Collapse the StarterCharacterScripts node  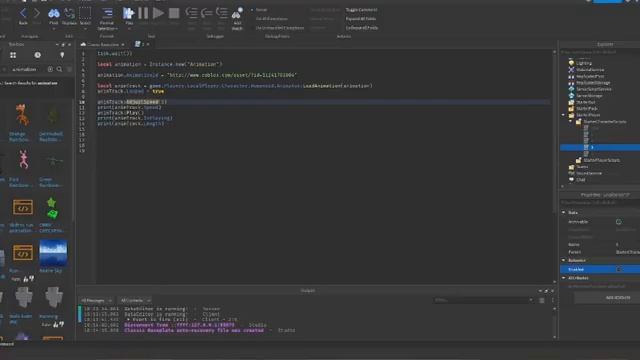pos(571,122)
